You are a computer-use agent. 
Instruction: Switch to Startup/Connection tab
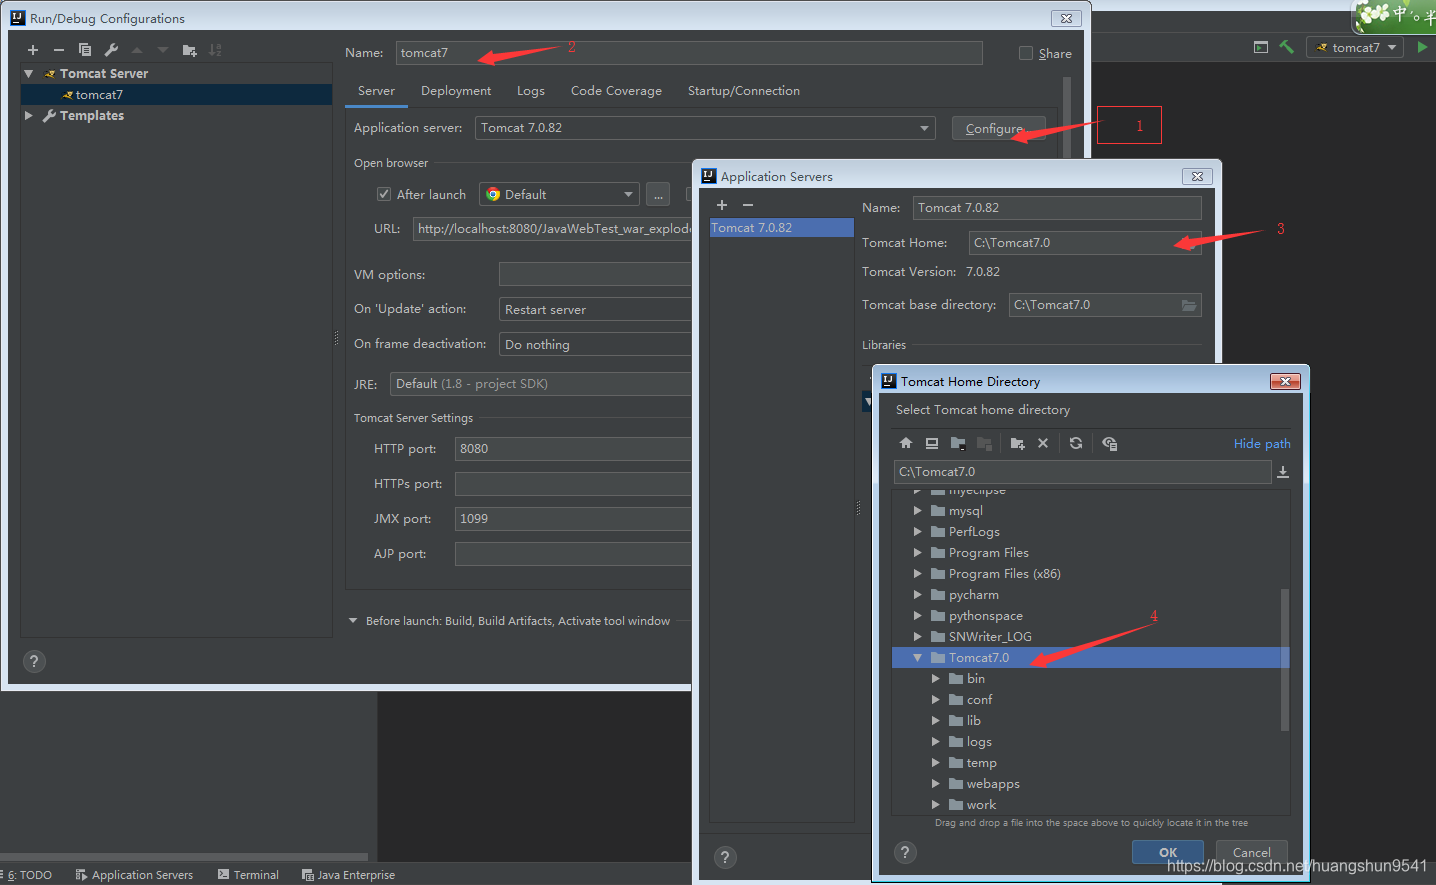(x=744, y=91)
